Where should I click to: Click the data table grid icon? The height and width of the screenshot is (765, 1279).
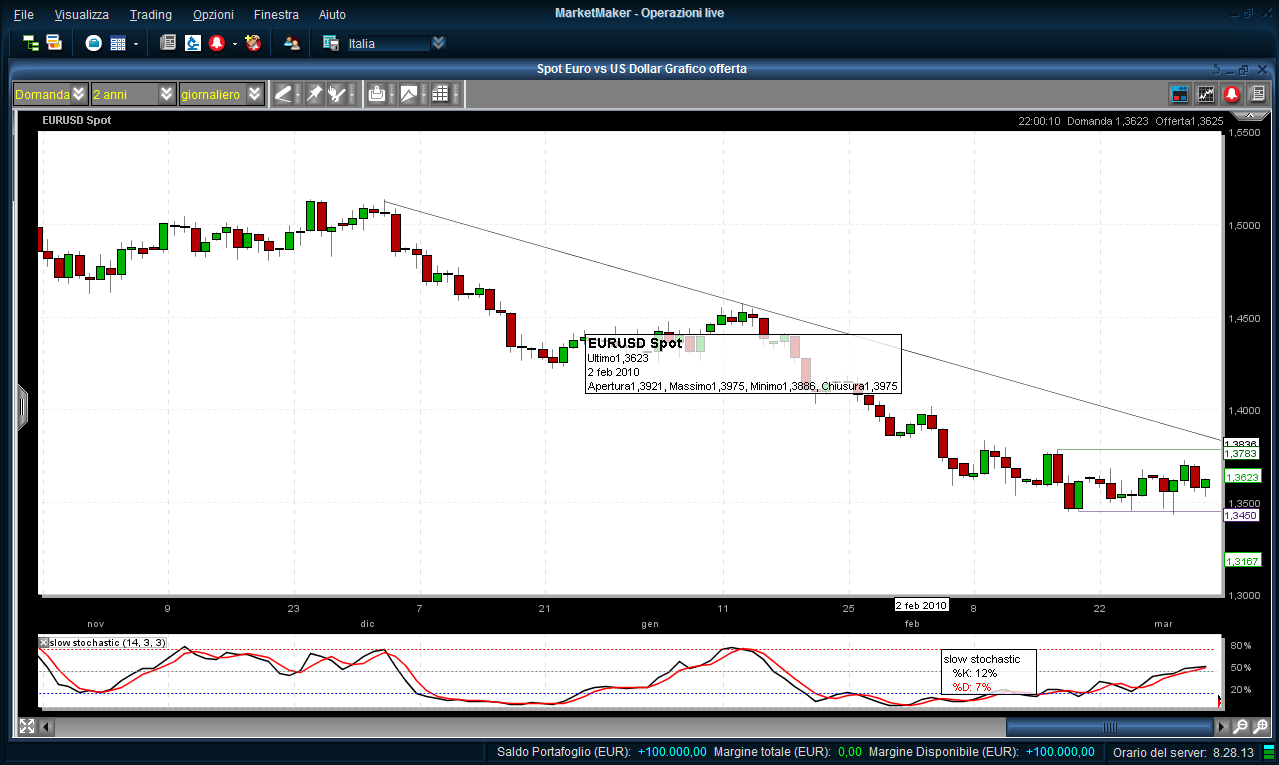point(440,94)
